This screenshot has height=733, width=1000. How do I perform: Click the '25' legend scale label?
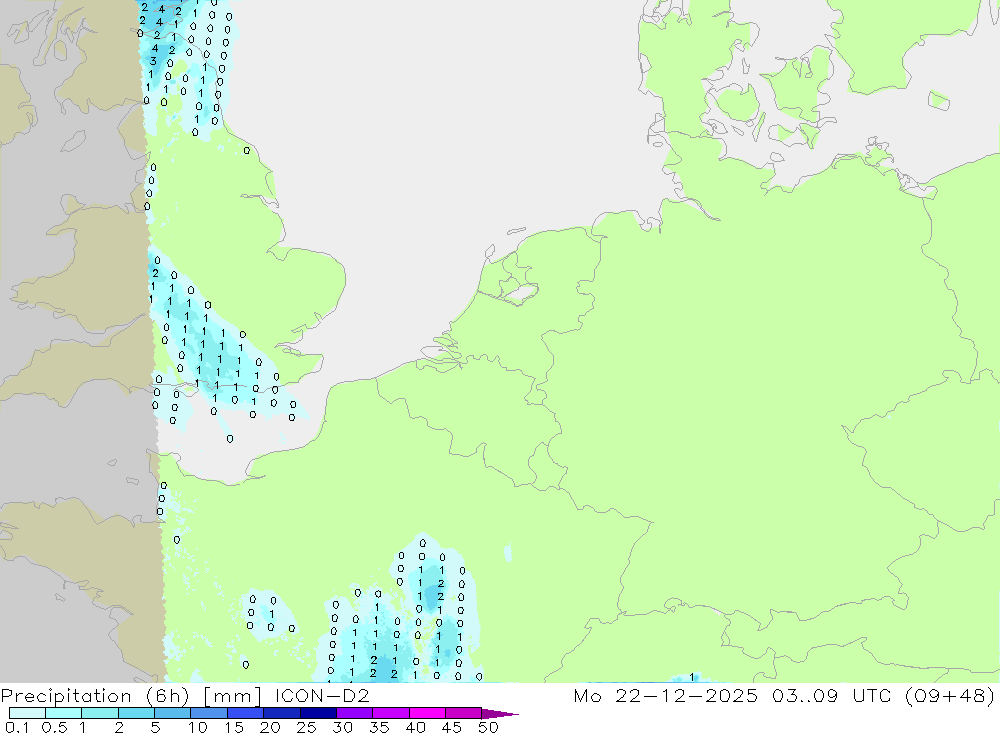[306, 727]
